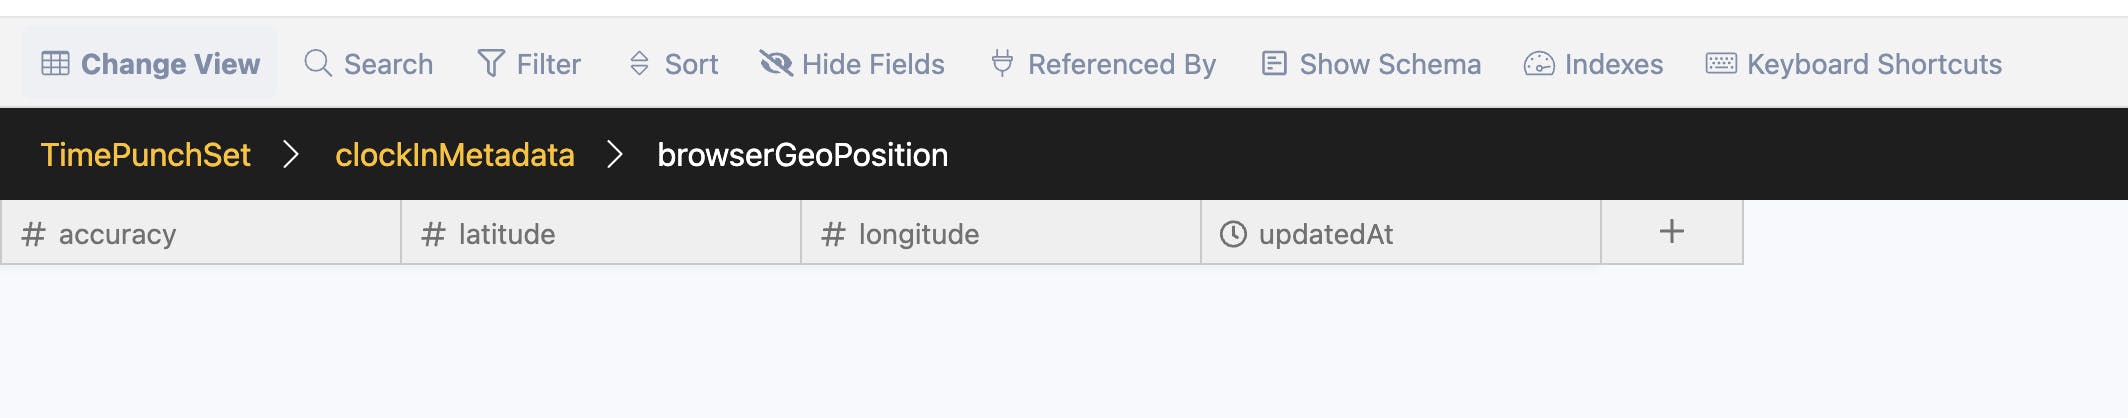Click the clock icon beside updatedAt
Image resolution: width=2128 pixels, height=418 pixels.
pos(1233,234)
